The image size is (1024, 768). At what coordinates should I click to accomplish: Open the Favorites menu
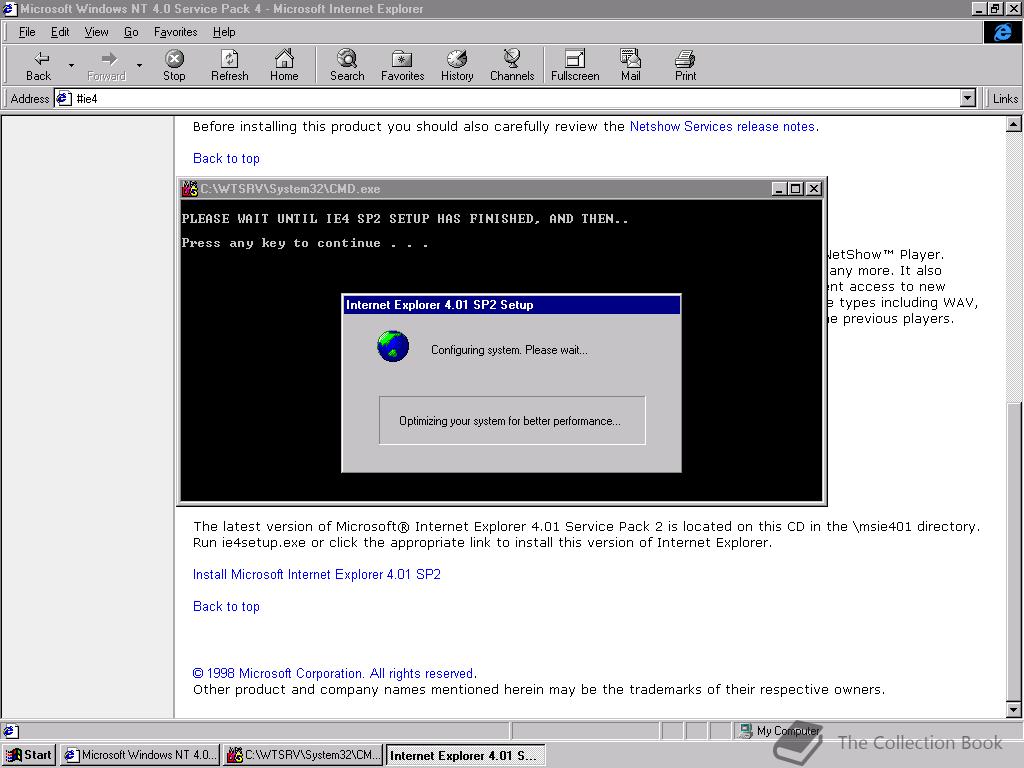pyautogui.click(x=176, y=32)
